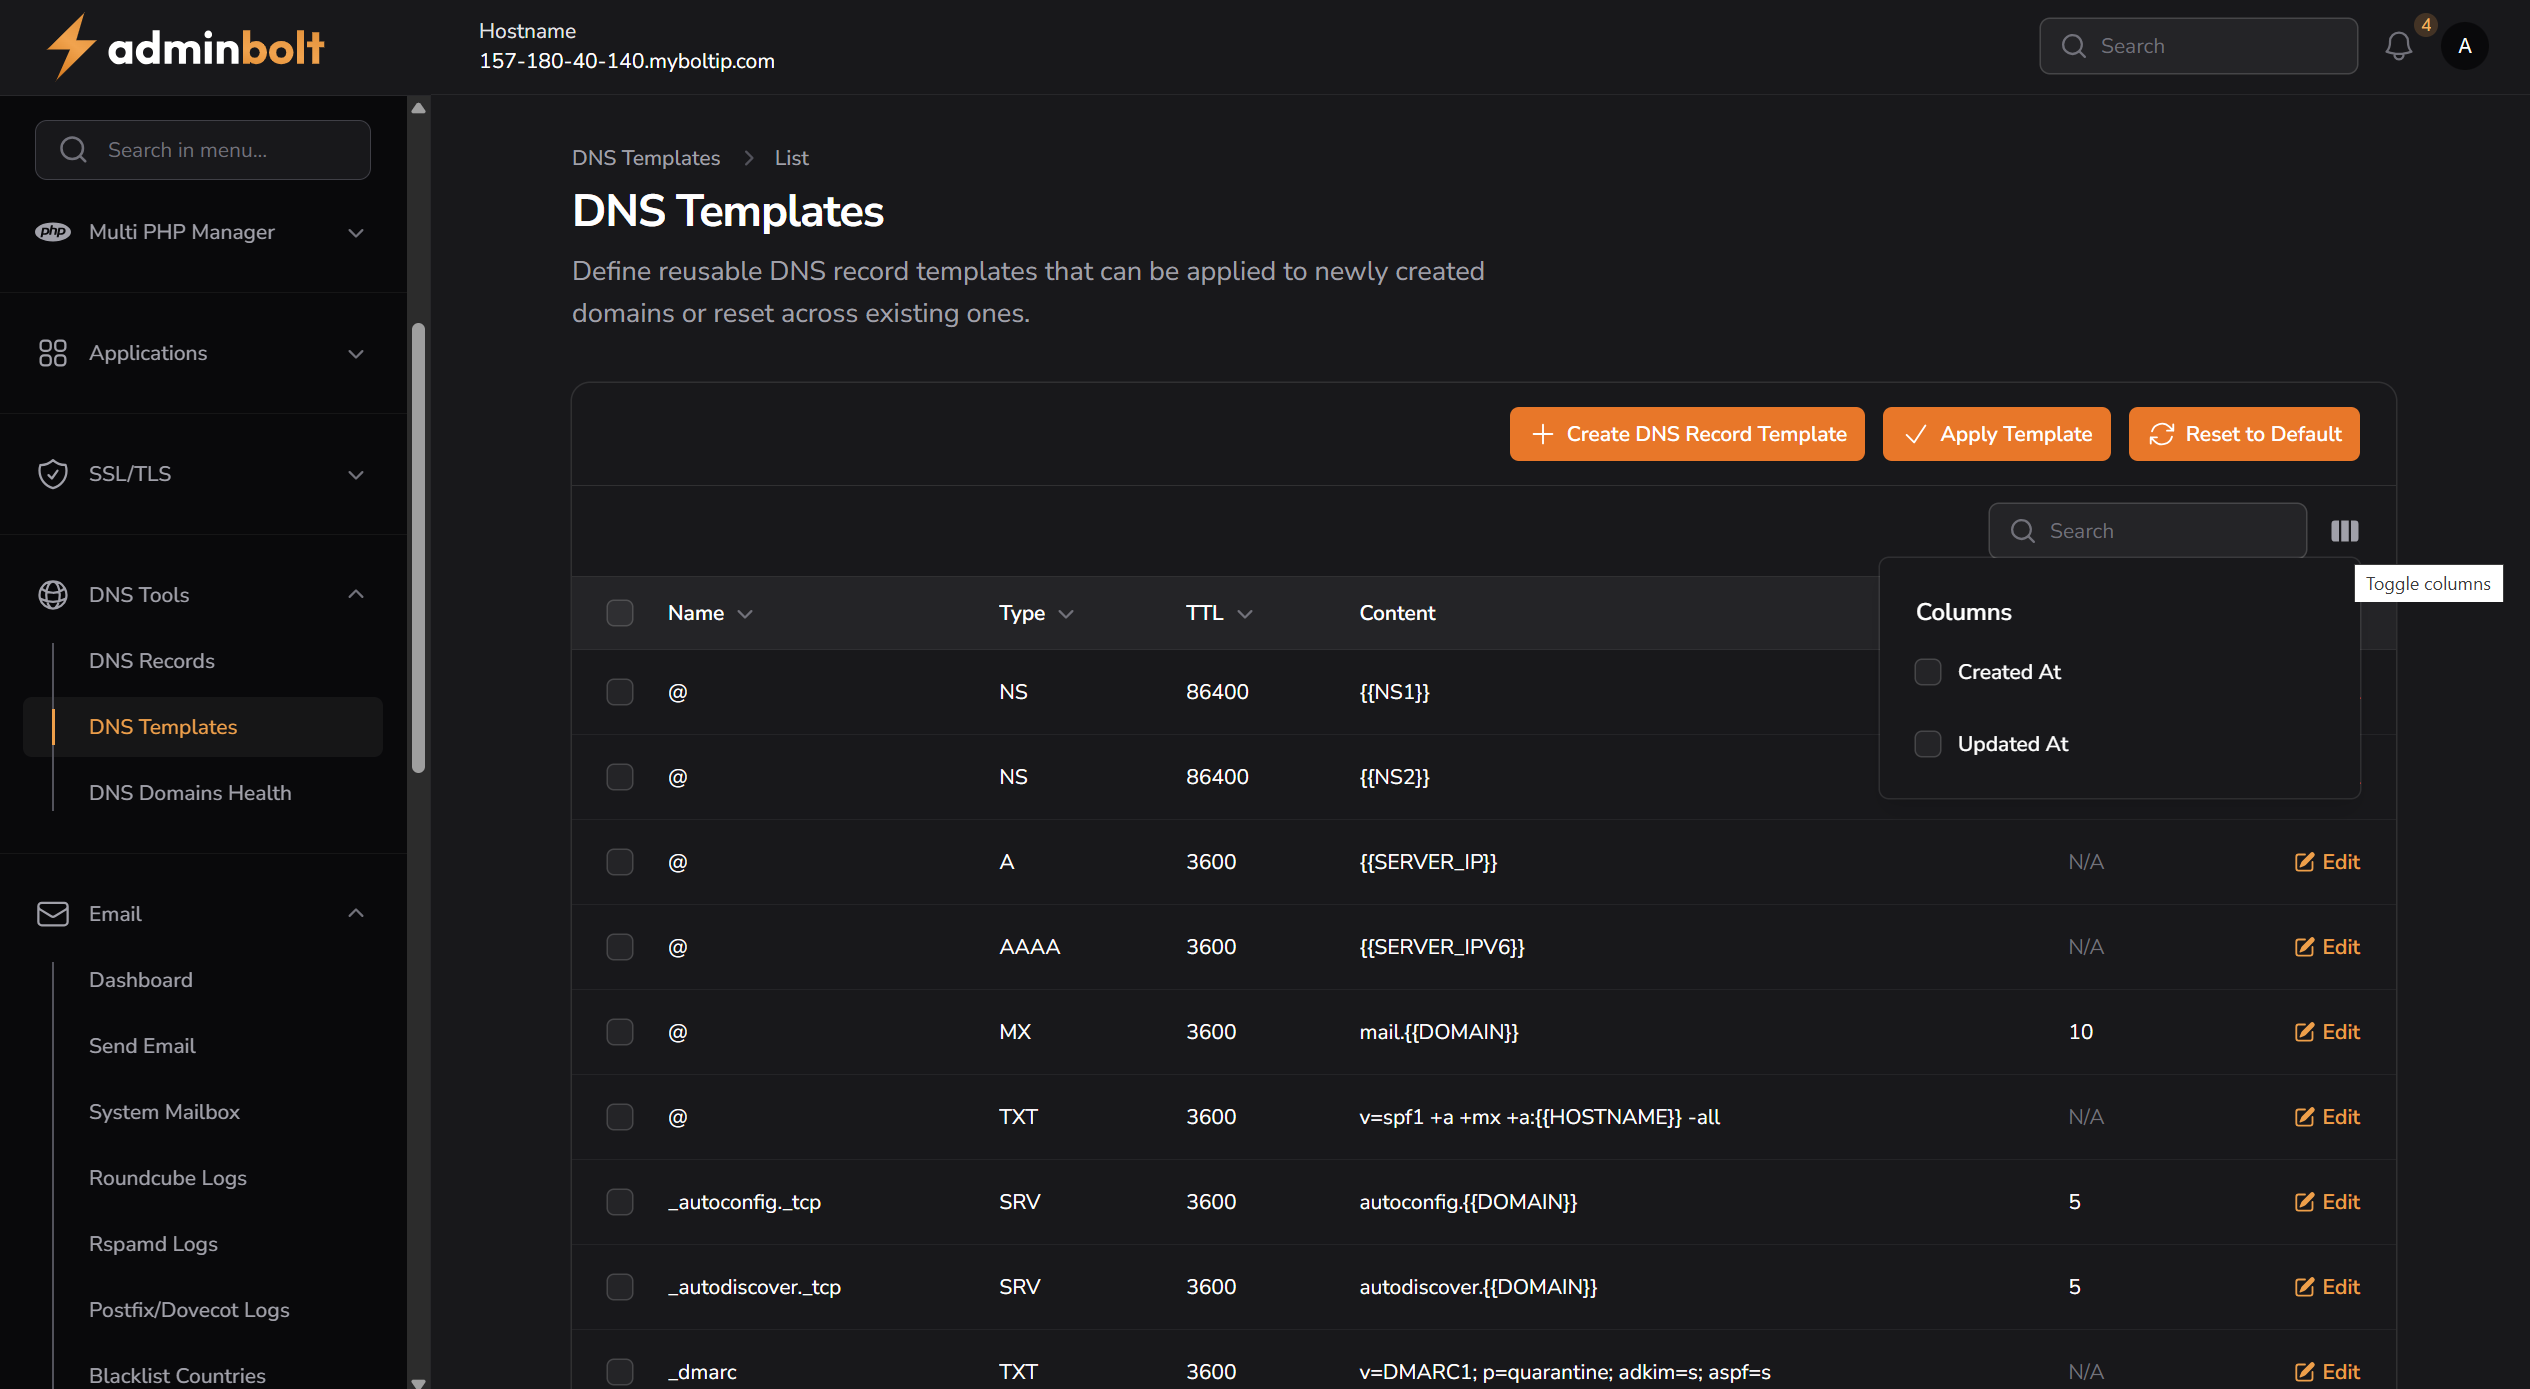Enable the Created At column checkbox
The height and width of the screenshot is (1389, 2530).
coord(1928,671)
